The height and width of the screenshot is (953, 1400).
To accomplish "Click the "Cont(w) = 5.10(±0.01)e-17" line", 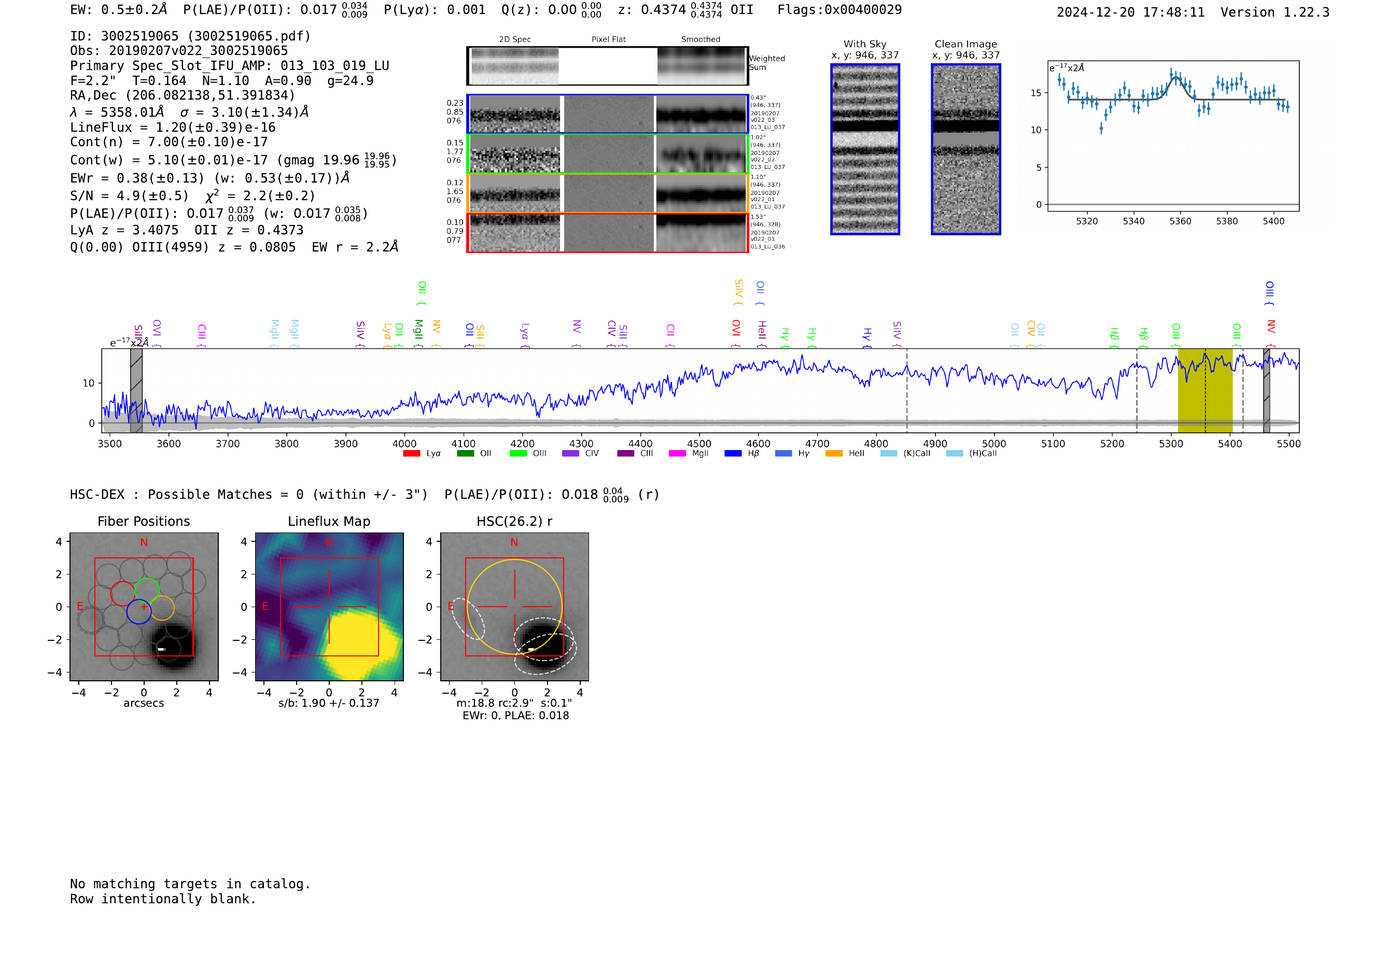I will coord(233,160).
